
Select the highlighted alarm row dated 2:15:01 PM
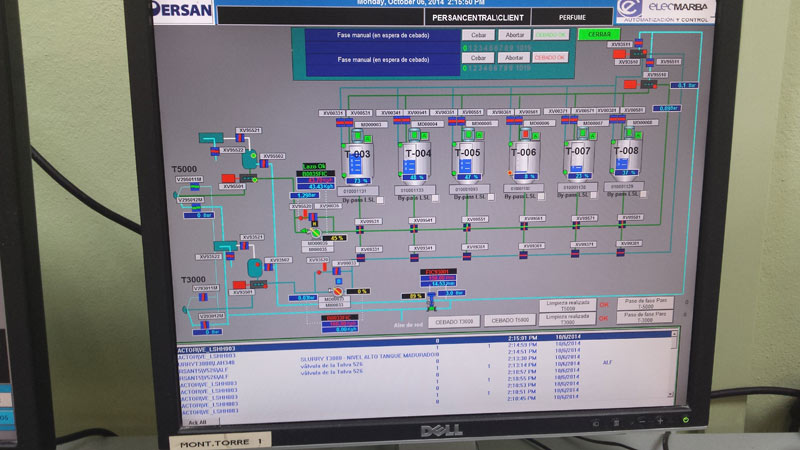tap(425, 340)
